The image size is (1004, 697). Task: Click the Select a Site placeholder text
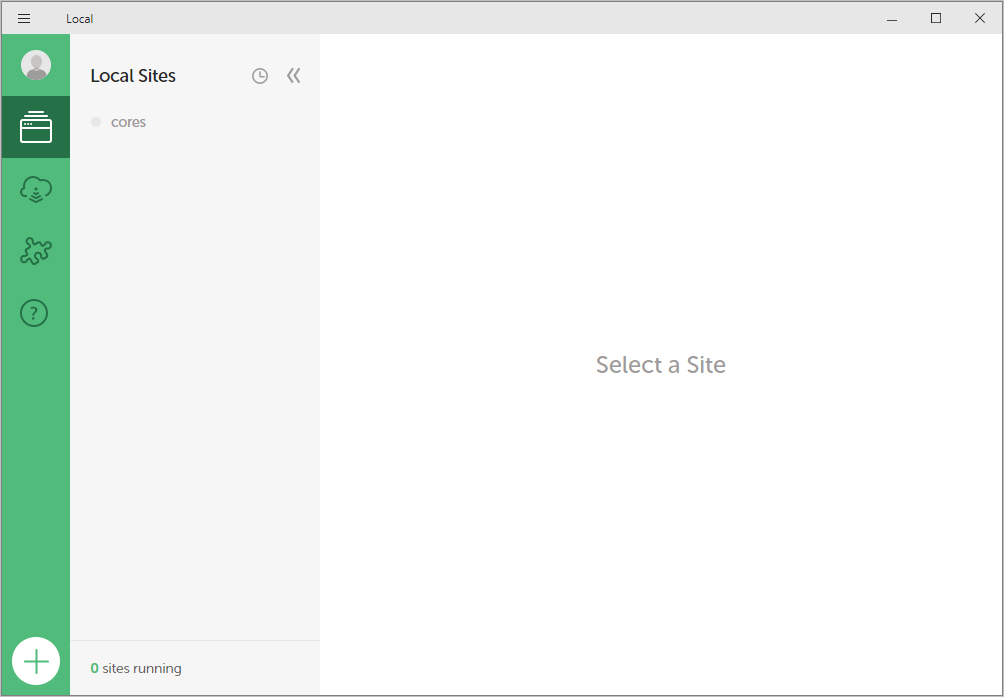coord(661,365)
